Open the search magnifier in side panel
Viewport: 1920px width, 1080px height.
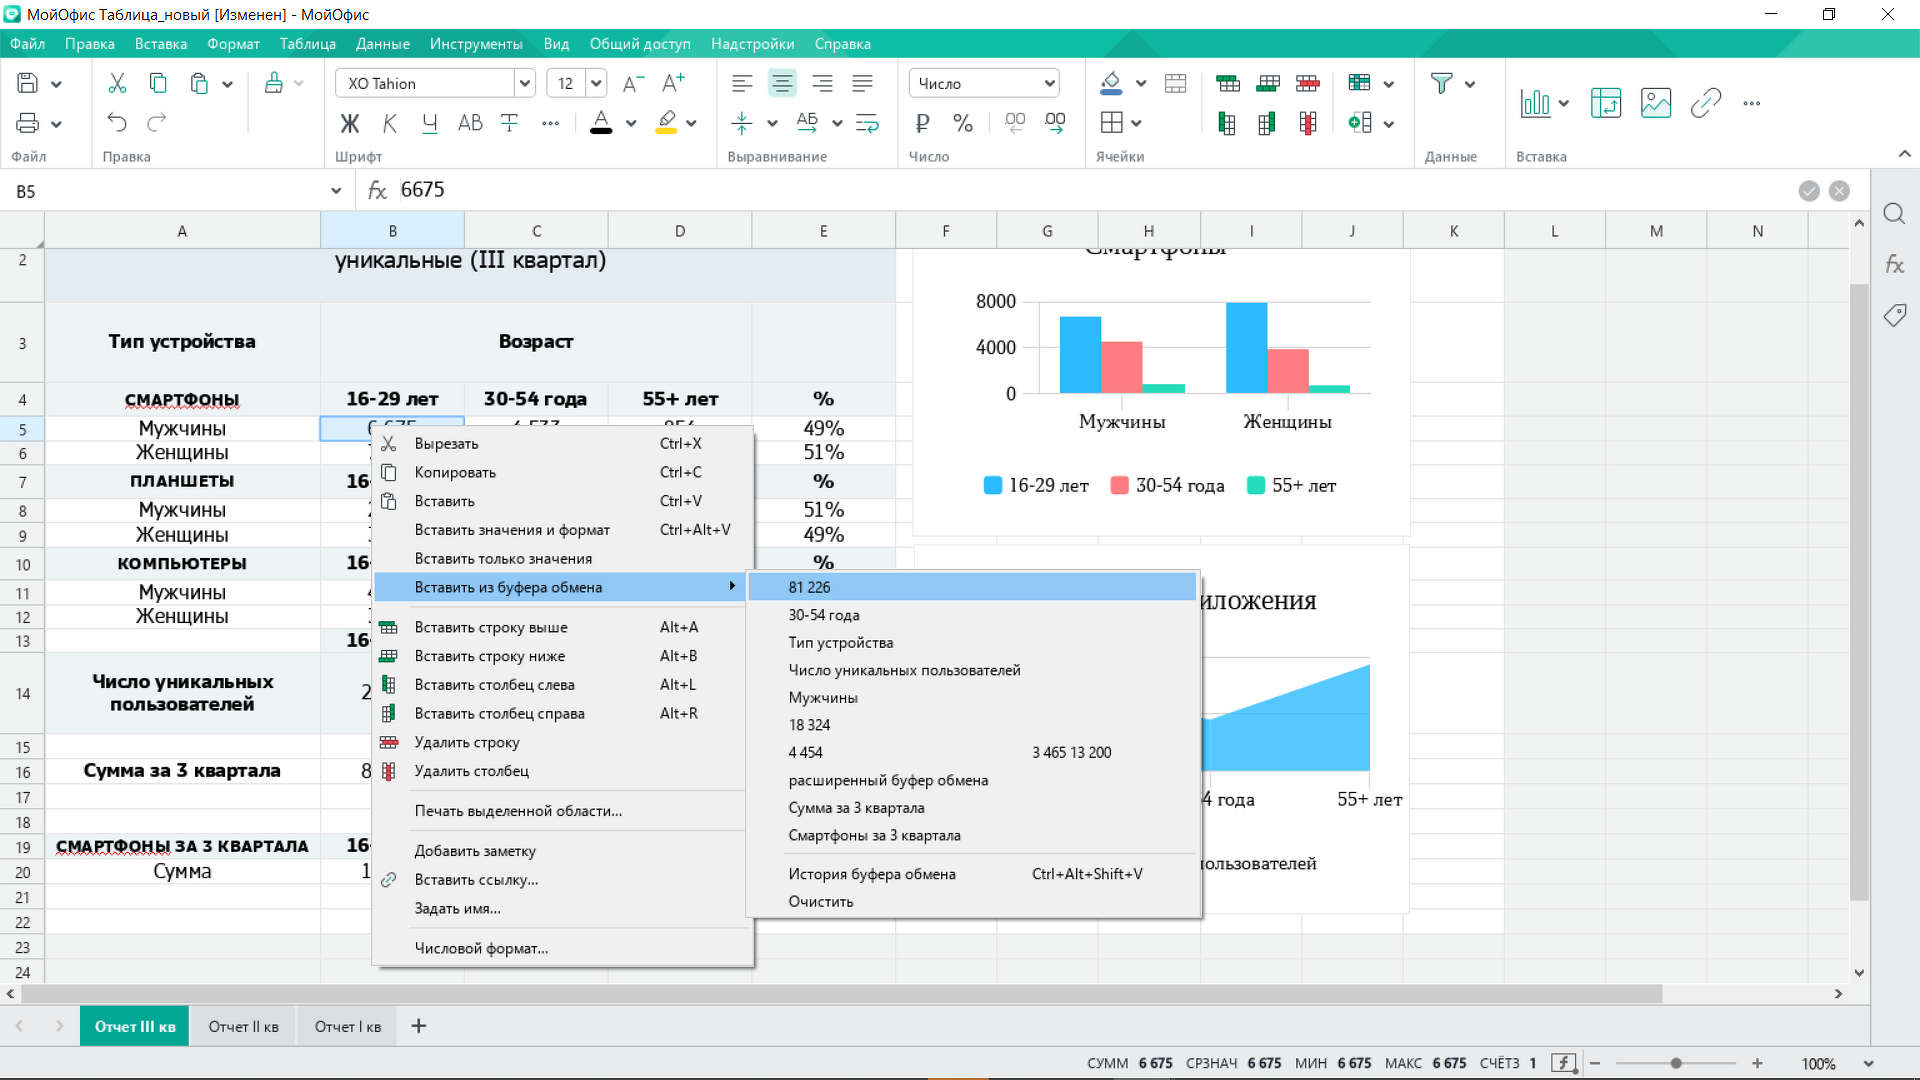[1894, 214]
